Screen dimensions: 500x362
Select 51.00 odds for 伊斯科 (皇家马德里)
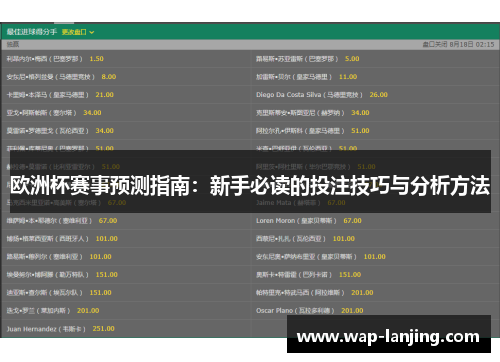coord(360,131)
